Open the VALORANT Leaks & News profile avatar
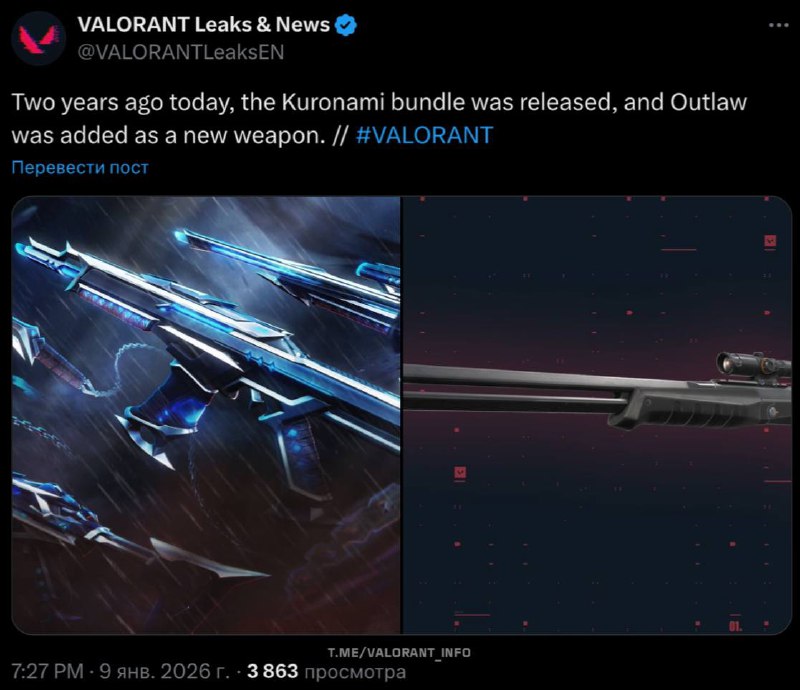 click(x=38, y=38)
